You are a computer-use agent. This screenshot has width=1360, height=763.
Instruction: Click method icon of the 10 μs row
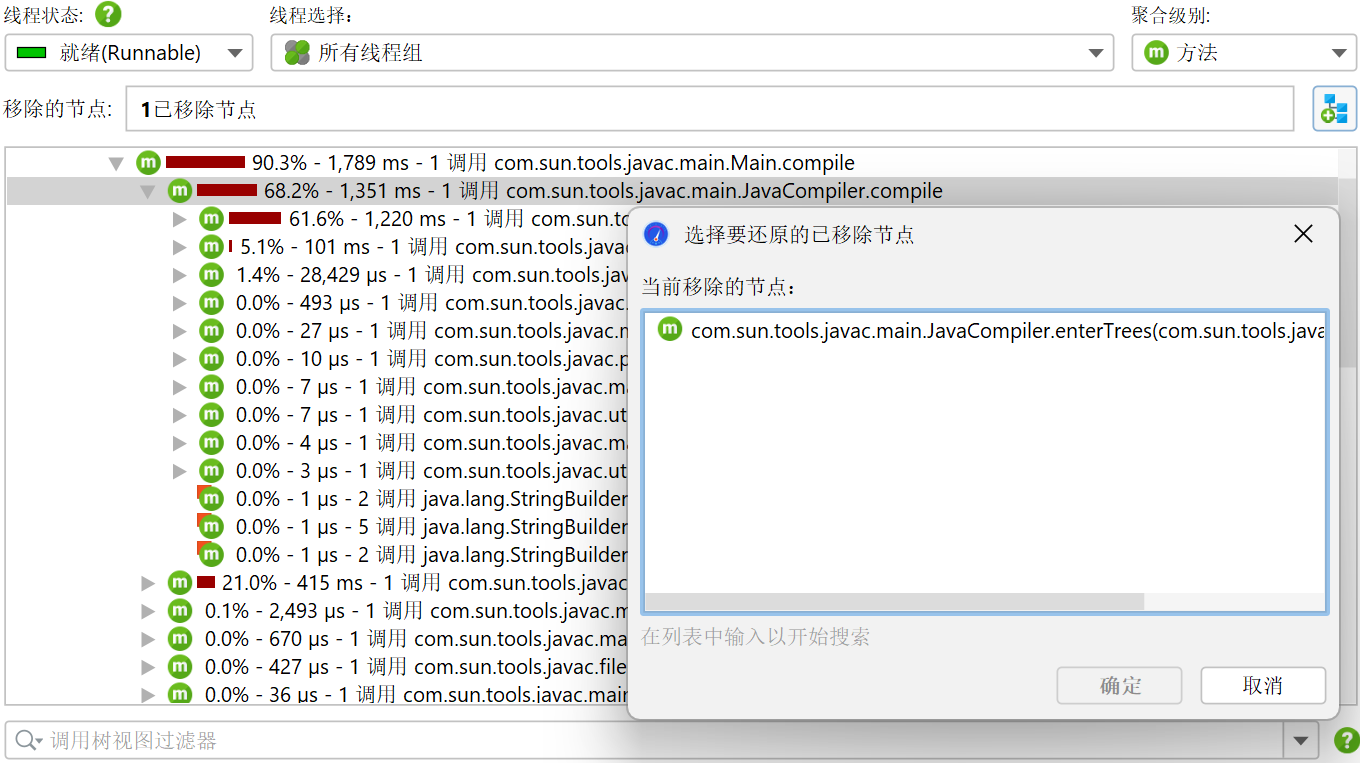pos(211,359)
